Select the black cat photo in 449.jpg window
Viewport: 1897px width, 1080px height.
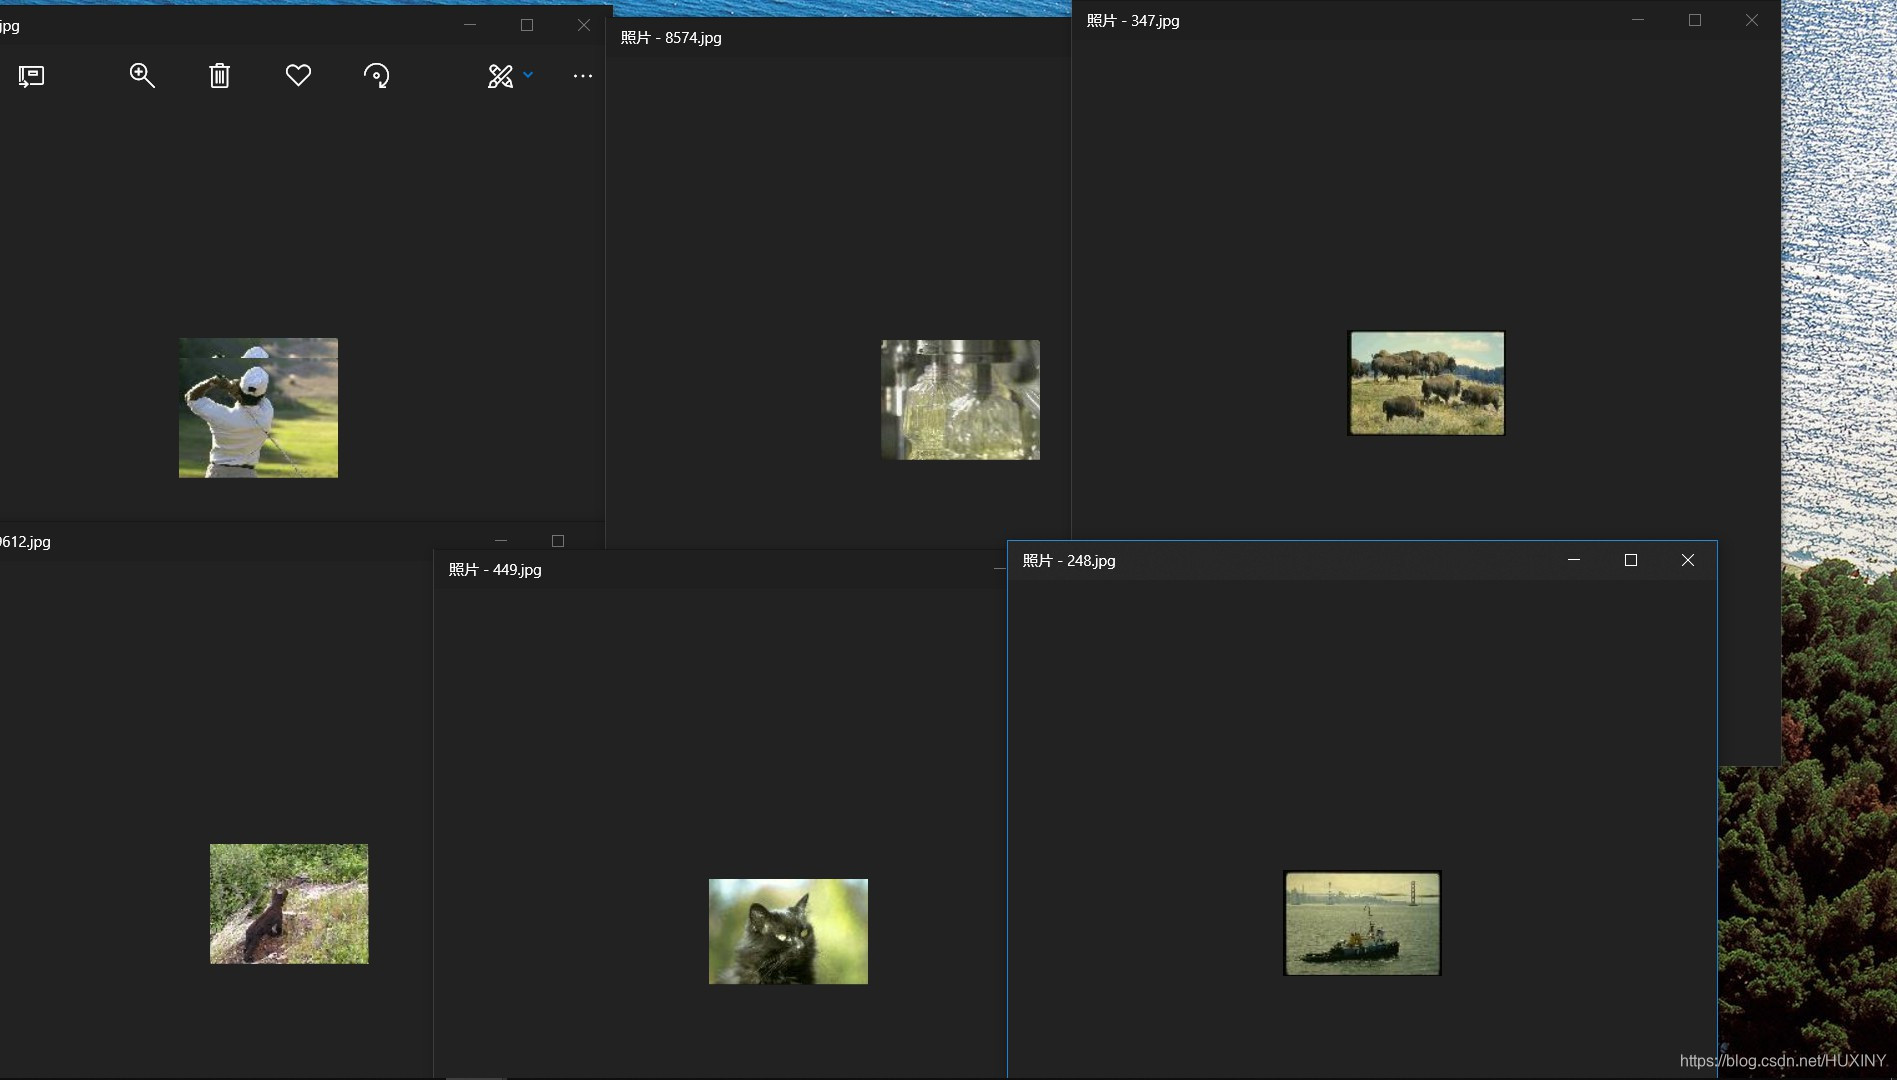788,931
